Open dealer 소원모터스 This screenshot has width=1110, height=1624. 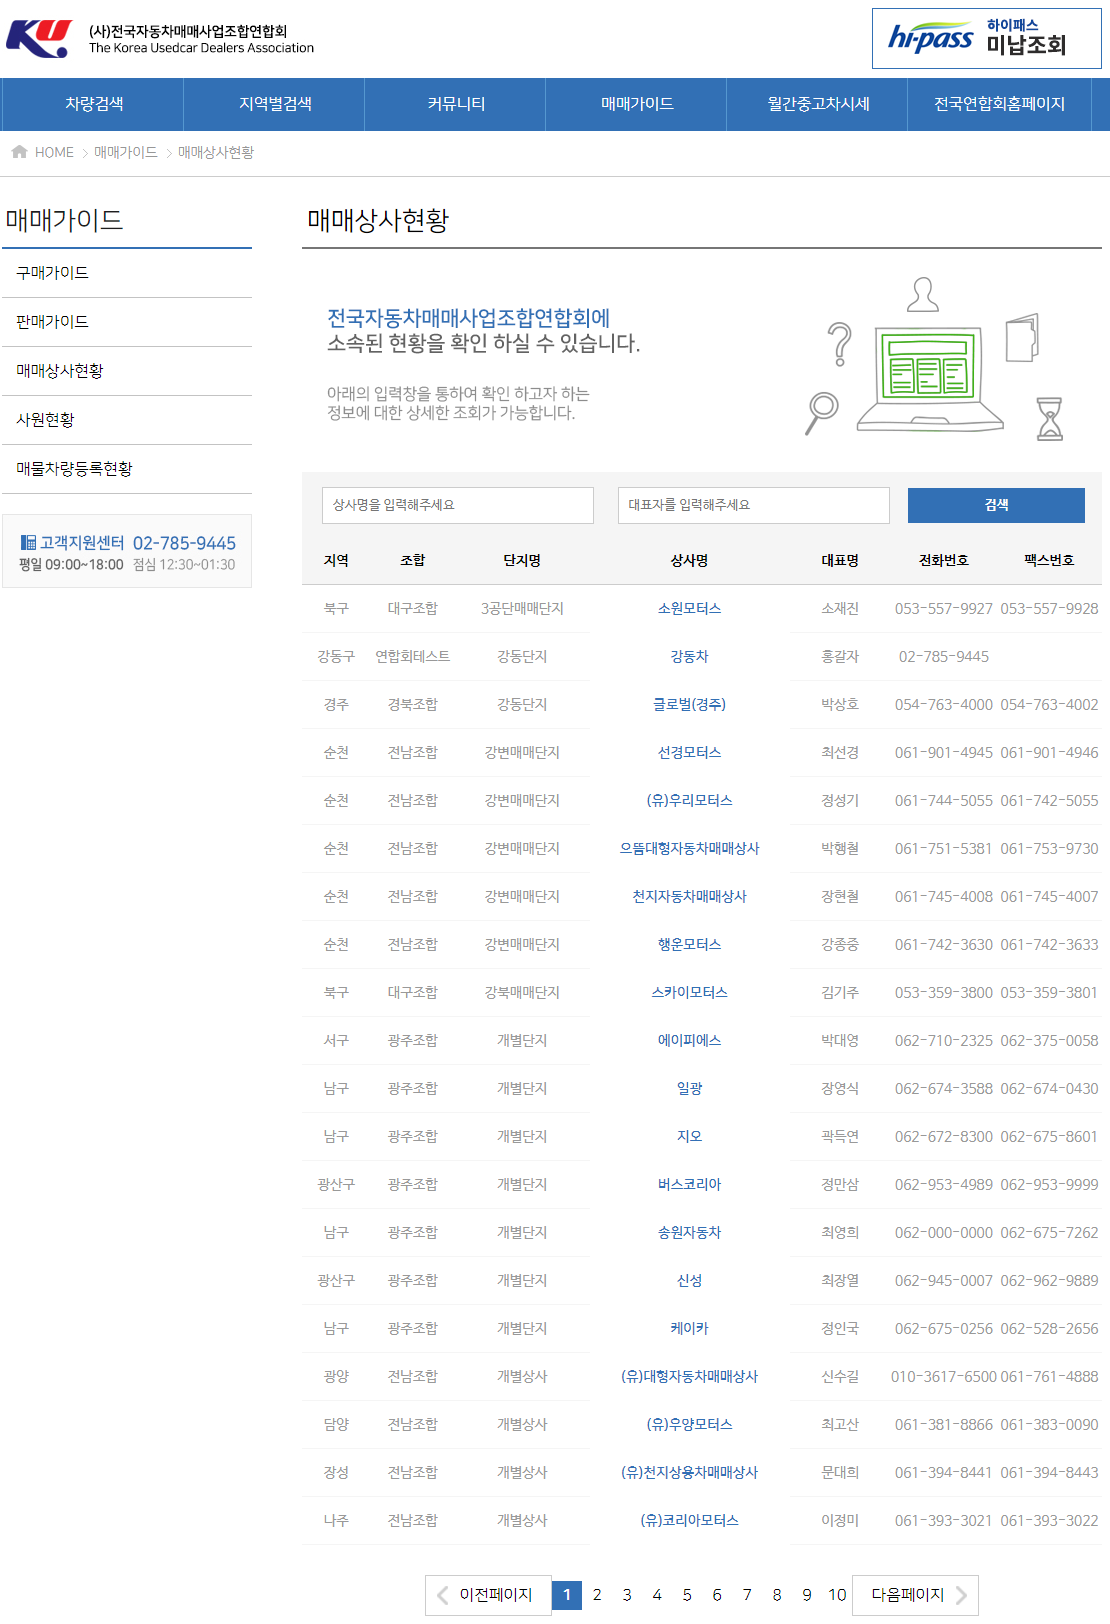pos(689,608)
